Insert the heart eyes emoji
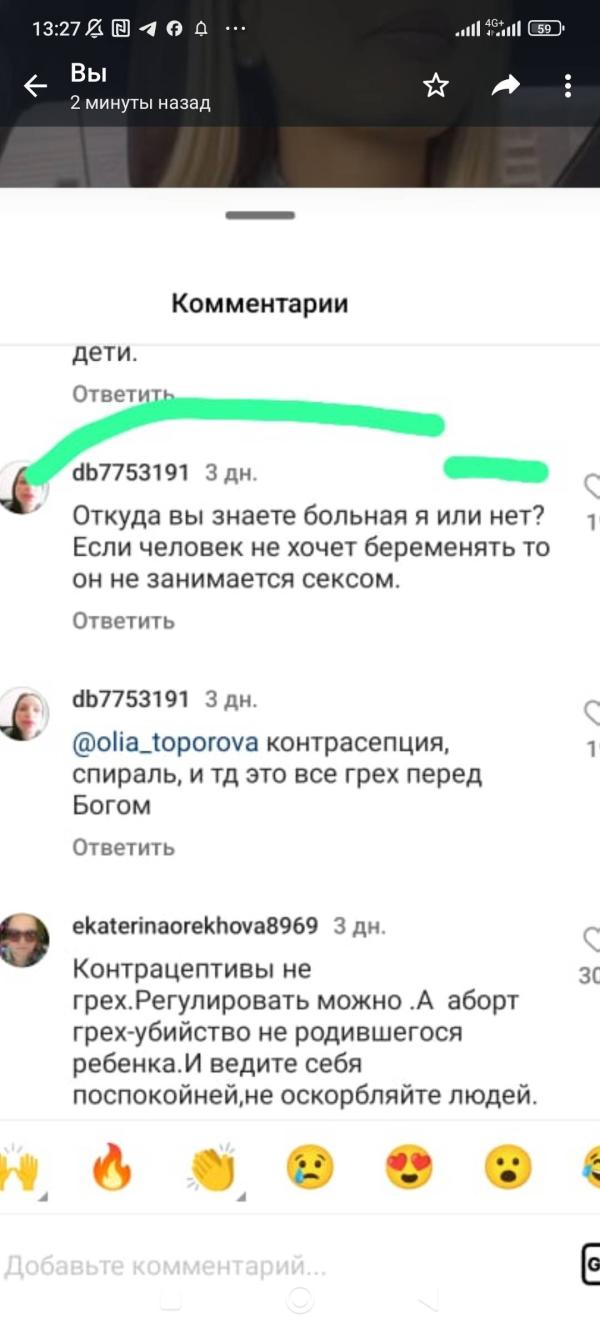The image size is (600, 1332). 409,1167
